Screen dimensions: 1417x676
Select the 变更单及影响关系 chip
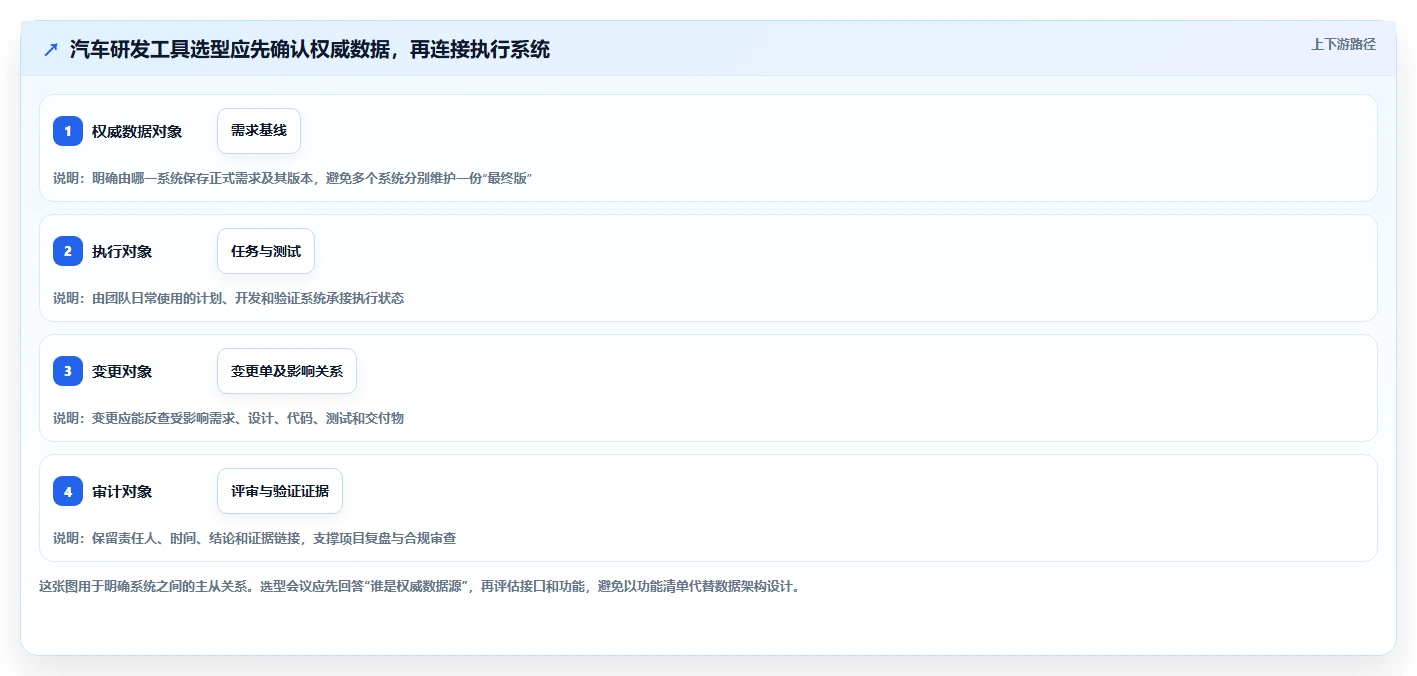[x=287, y=371]
